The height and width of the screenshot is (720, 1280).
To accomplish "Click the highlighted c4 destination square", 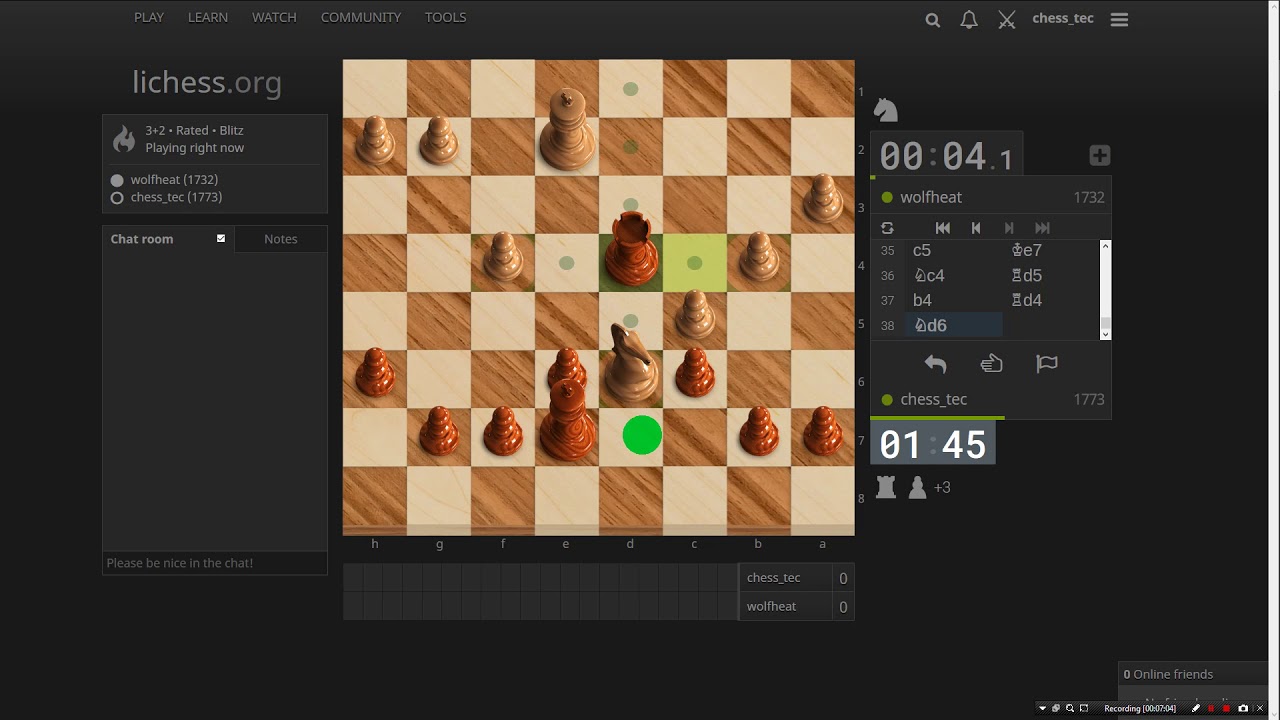I will (695, 263).
